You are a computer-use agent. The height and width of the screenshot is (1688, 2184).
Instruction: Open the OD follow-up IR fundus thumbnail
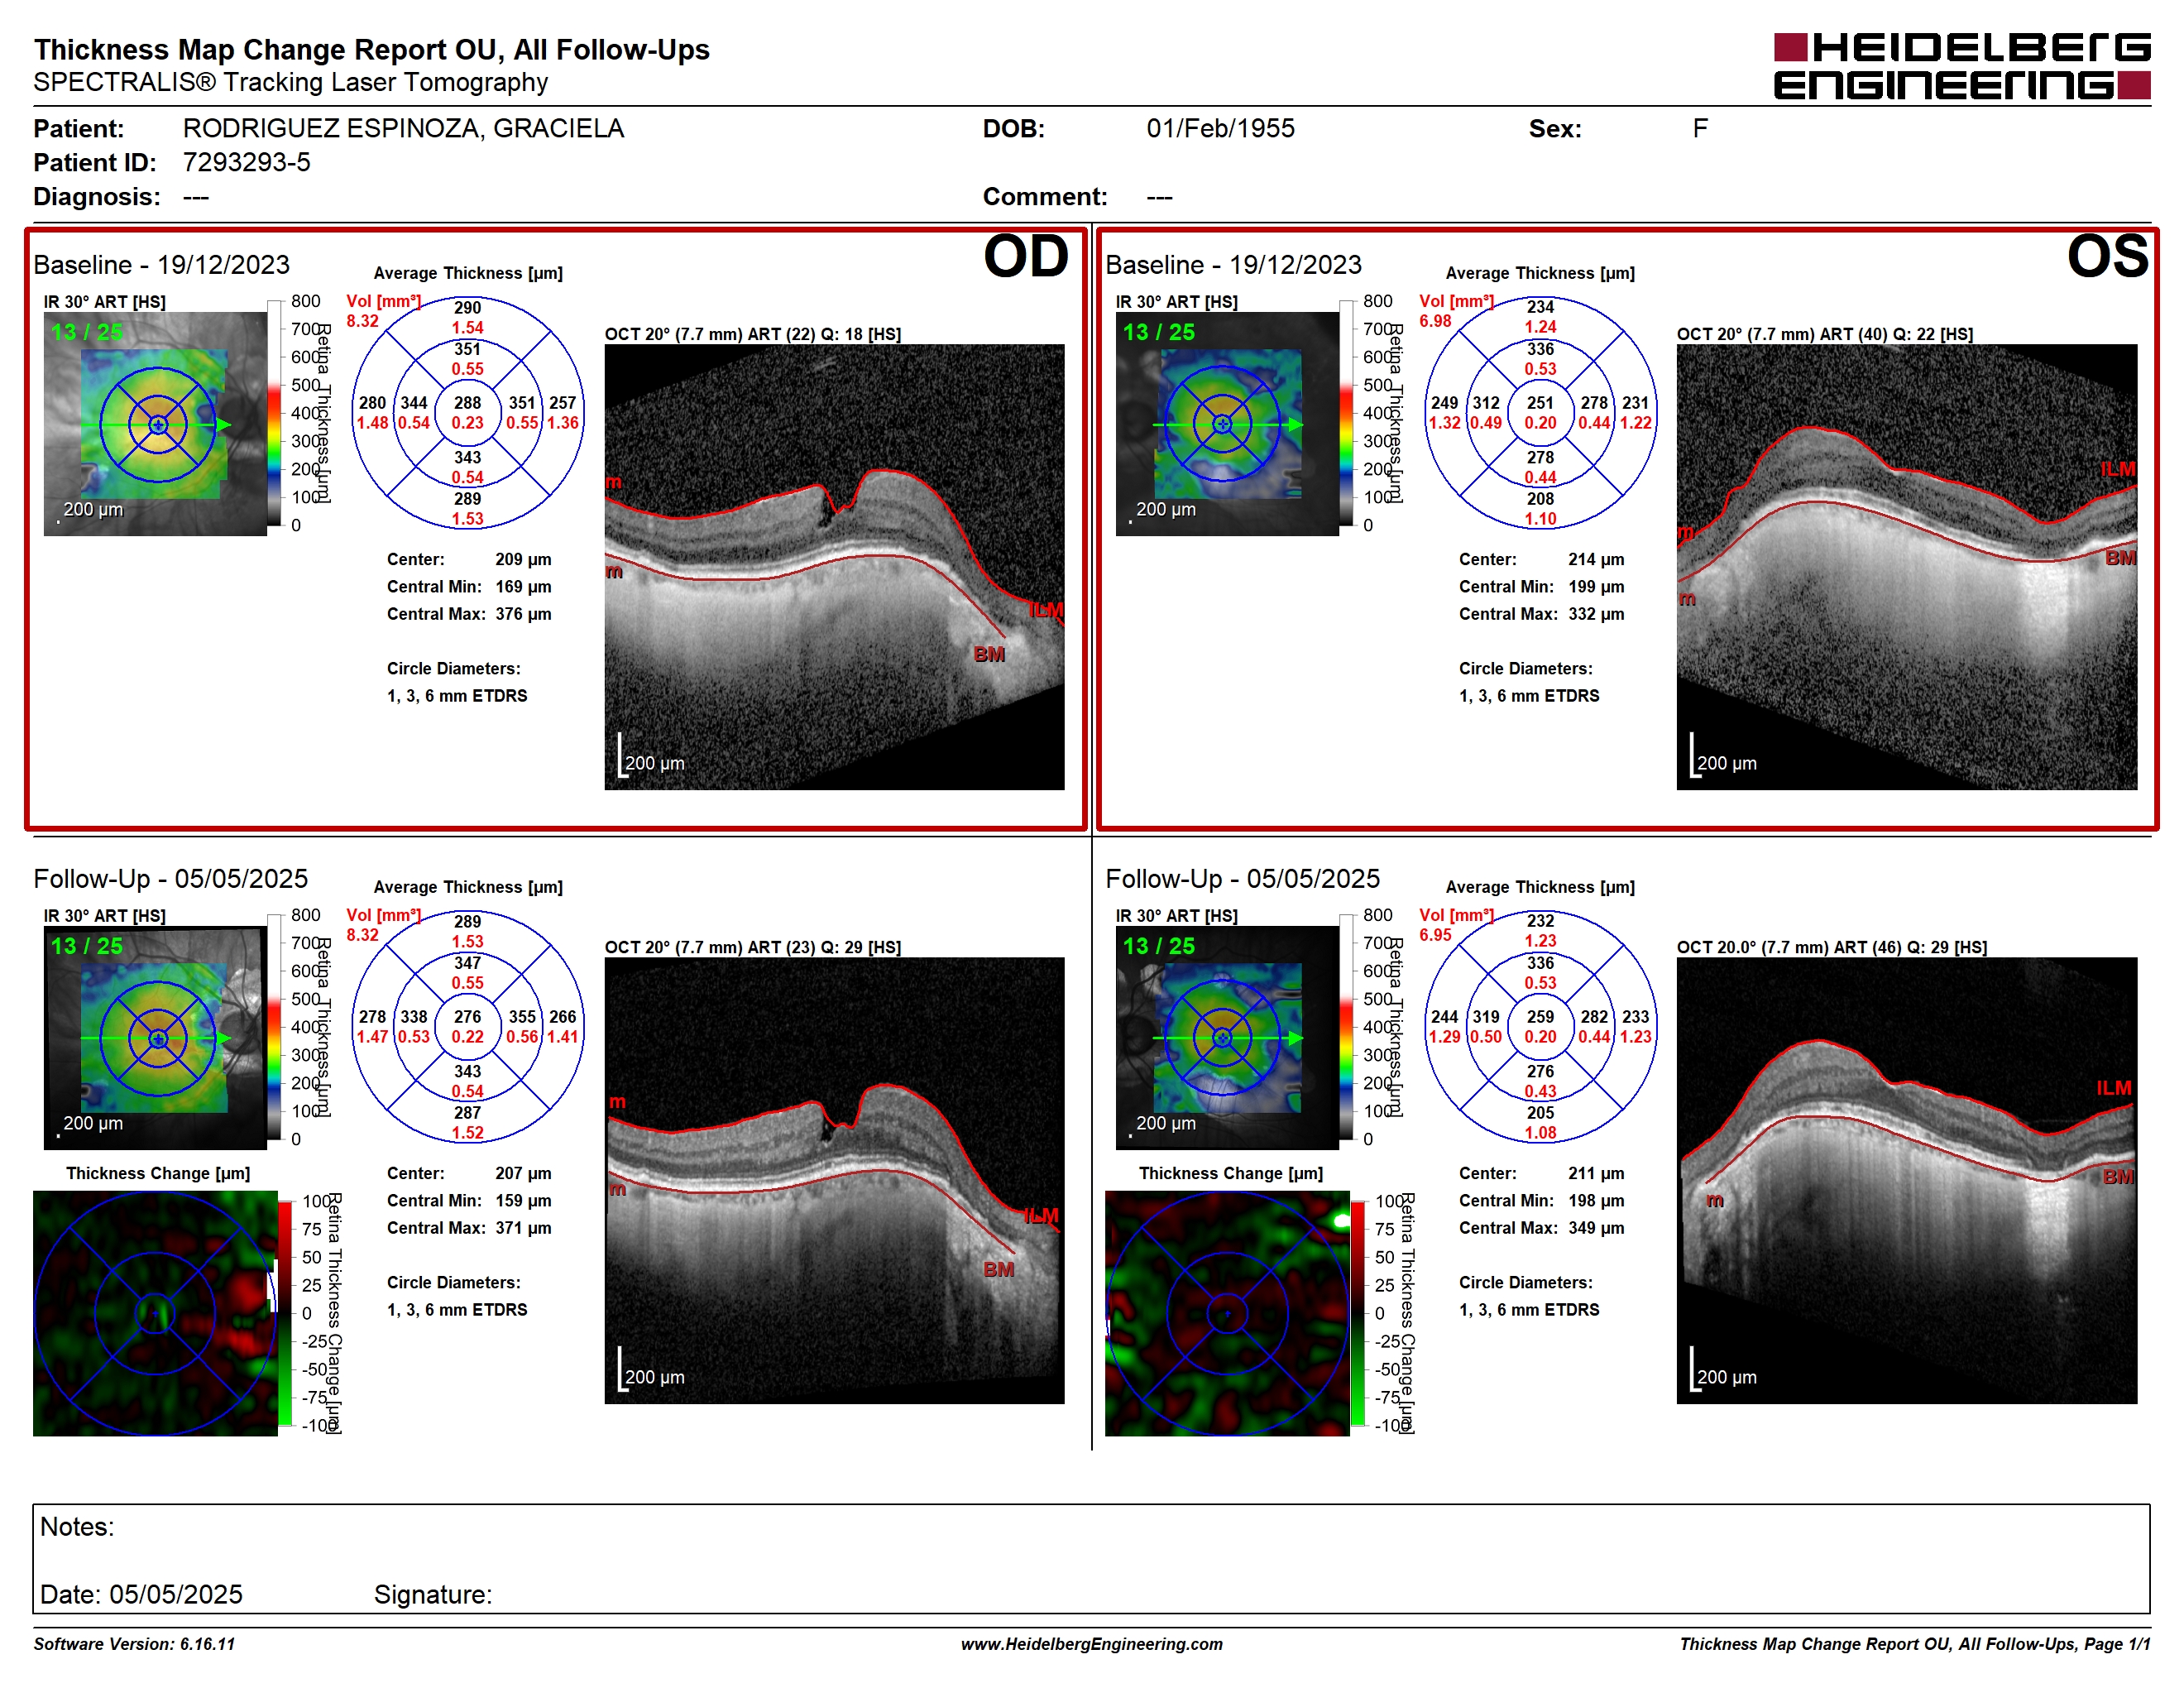[x=155, y=1037]
